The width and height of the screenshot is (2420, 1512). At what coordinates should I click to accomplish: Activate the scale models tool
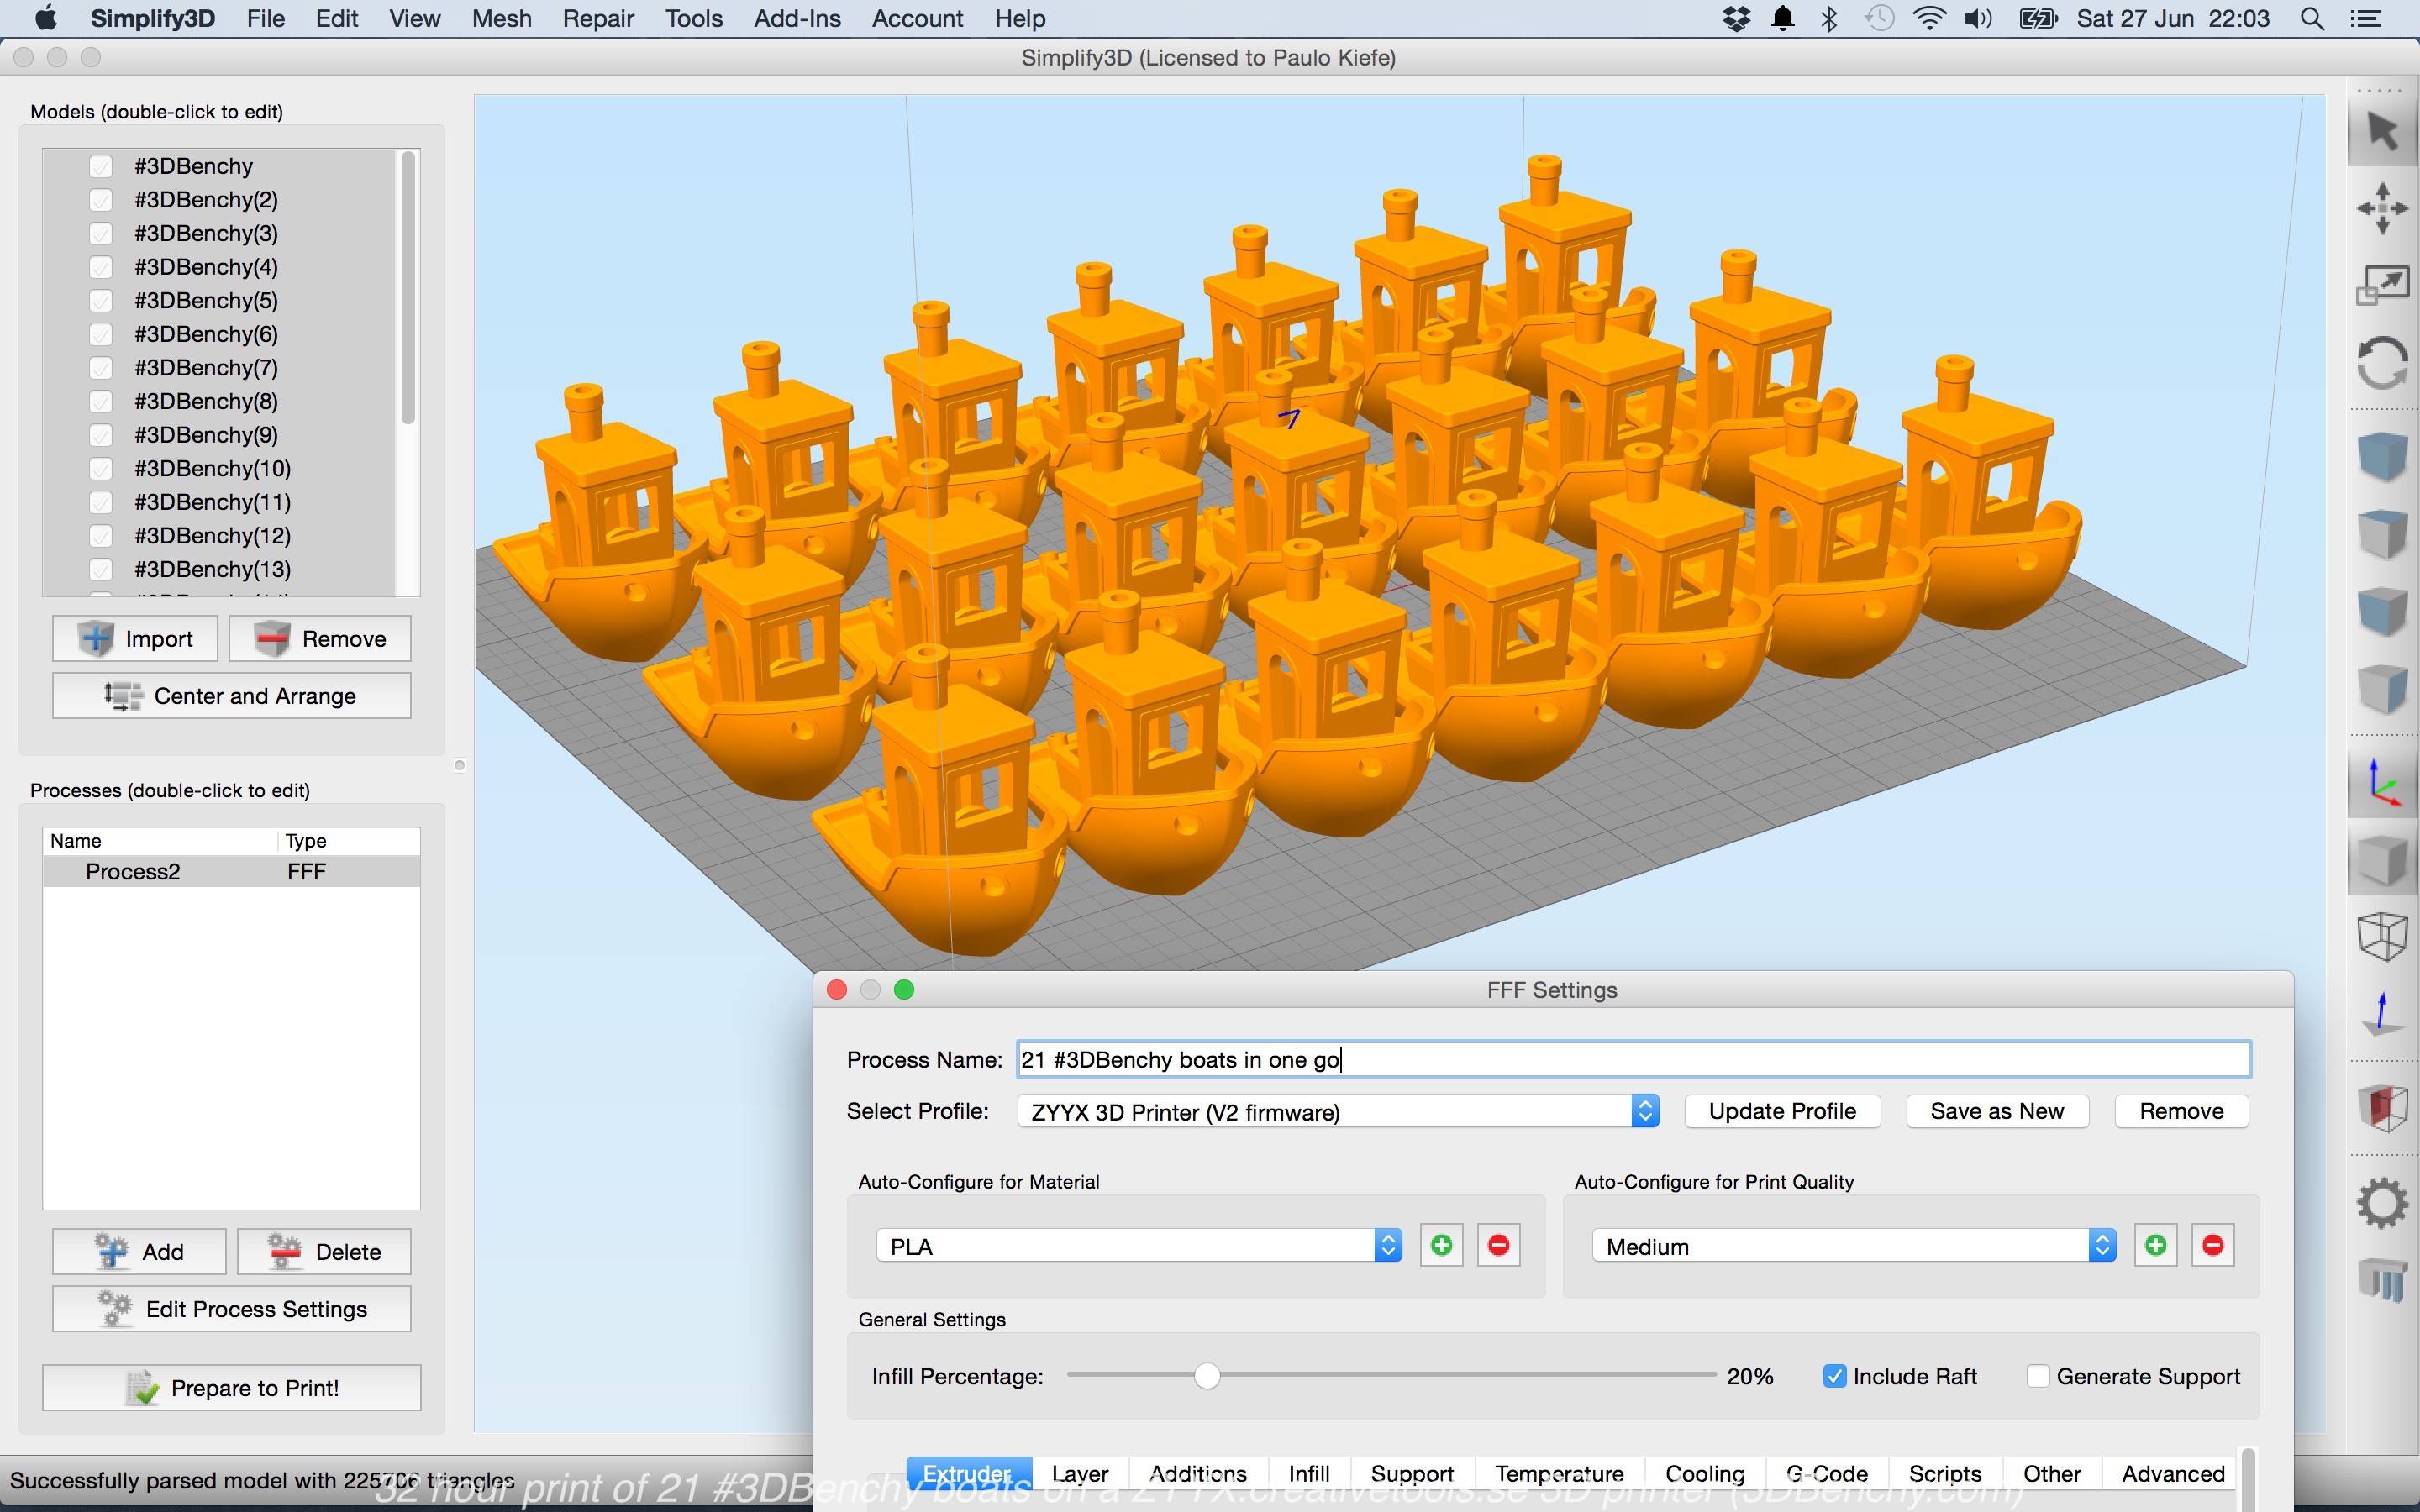[x=2382, y=286]
